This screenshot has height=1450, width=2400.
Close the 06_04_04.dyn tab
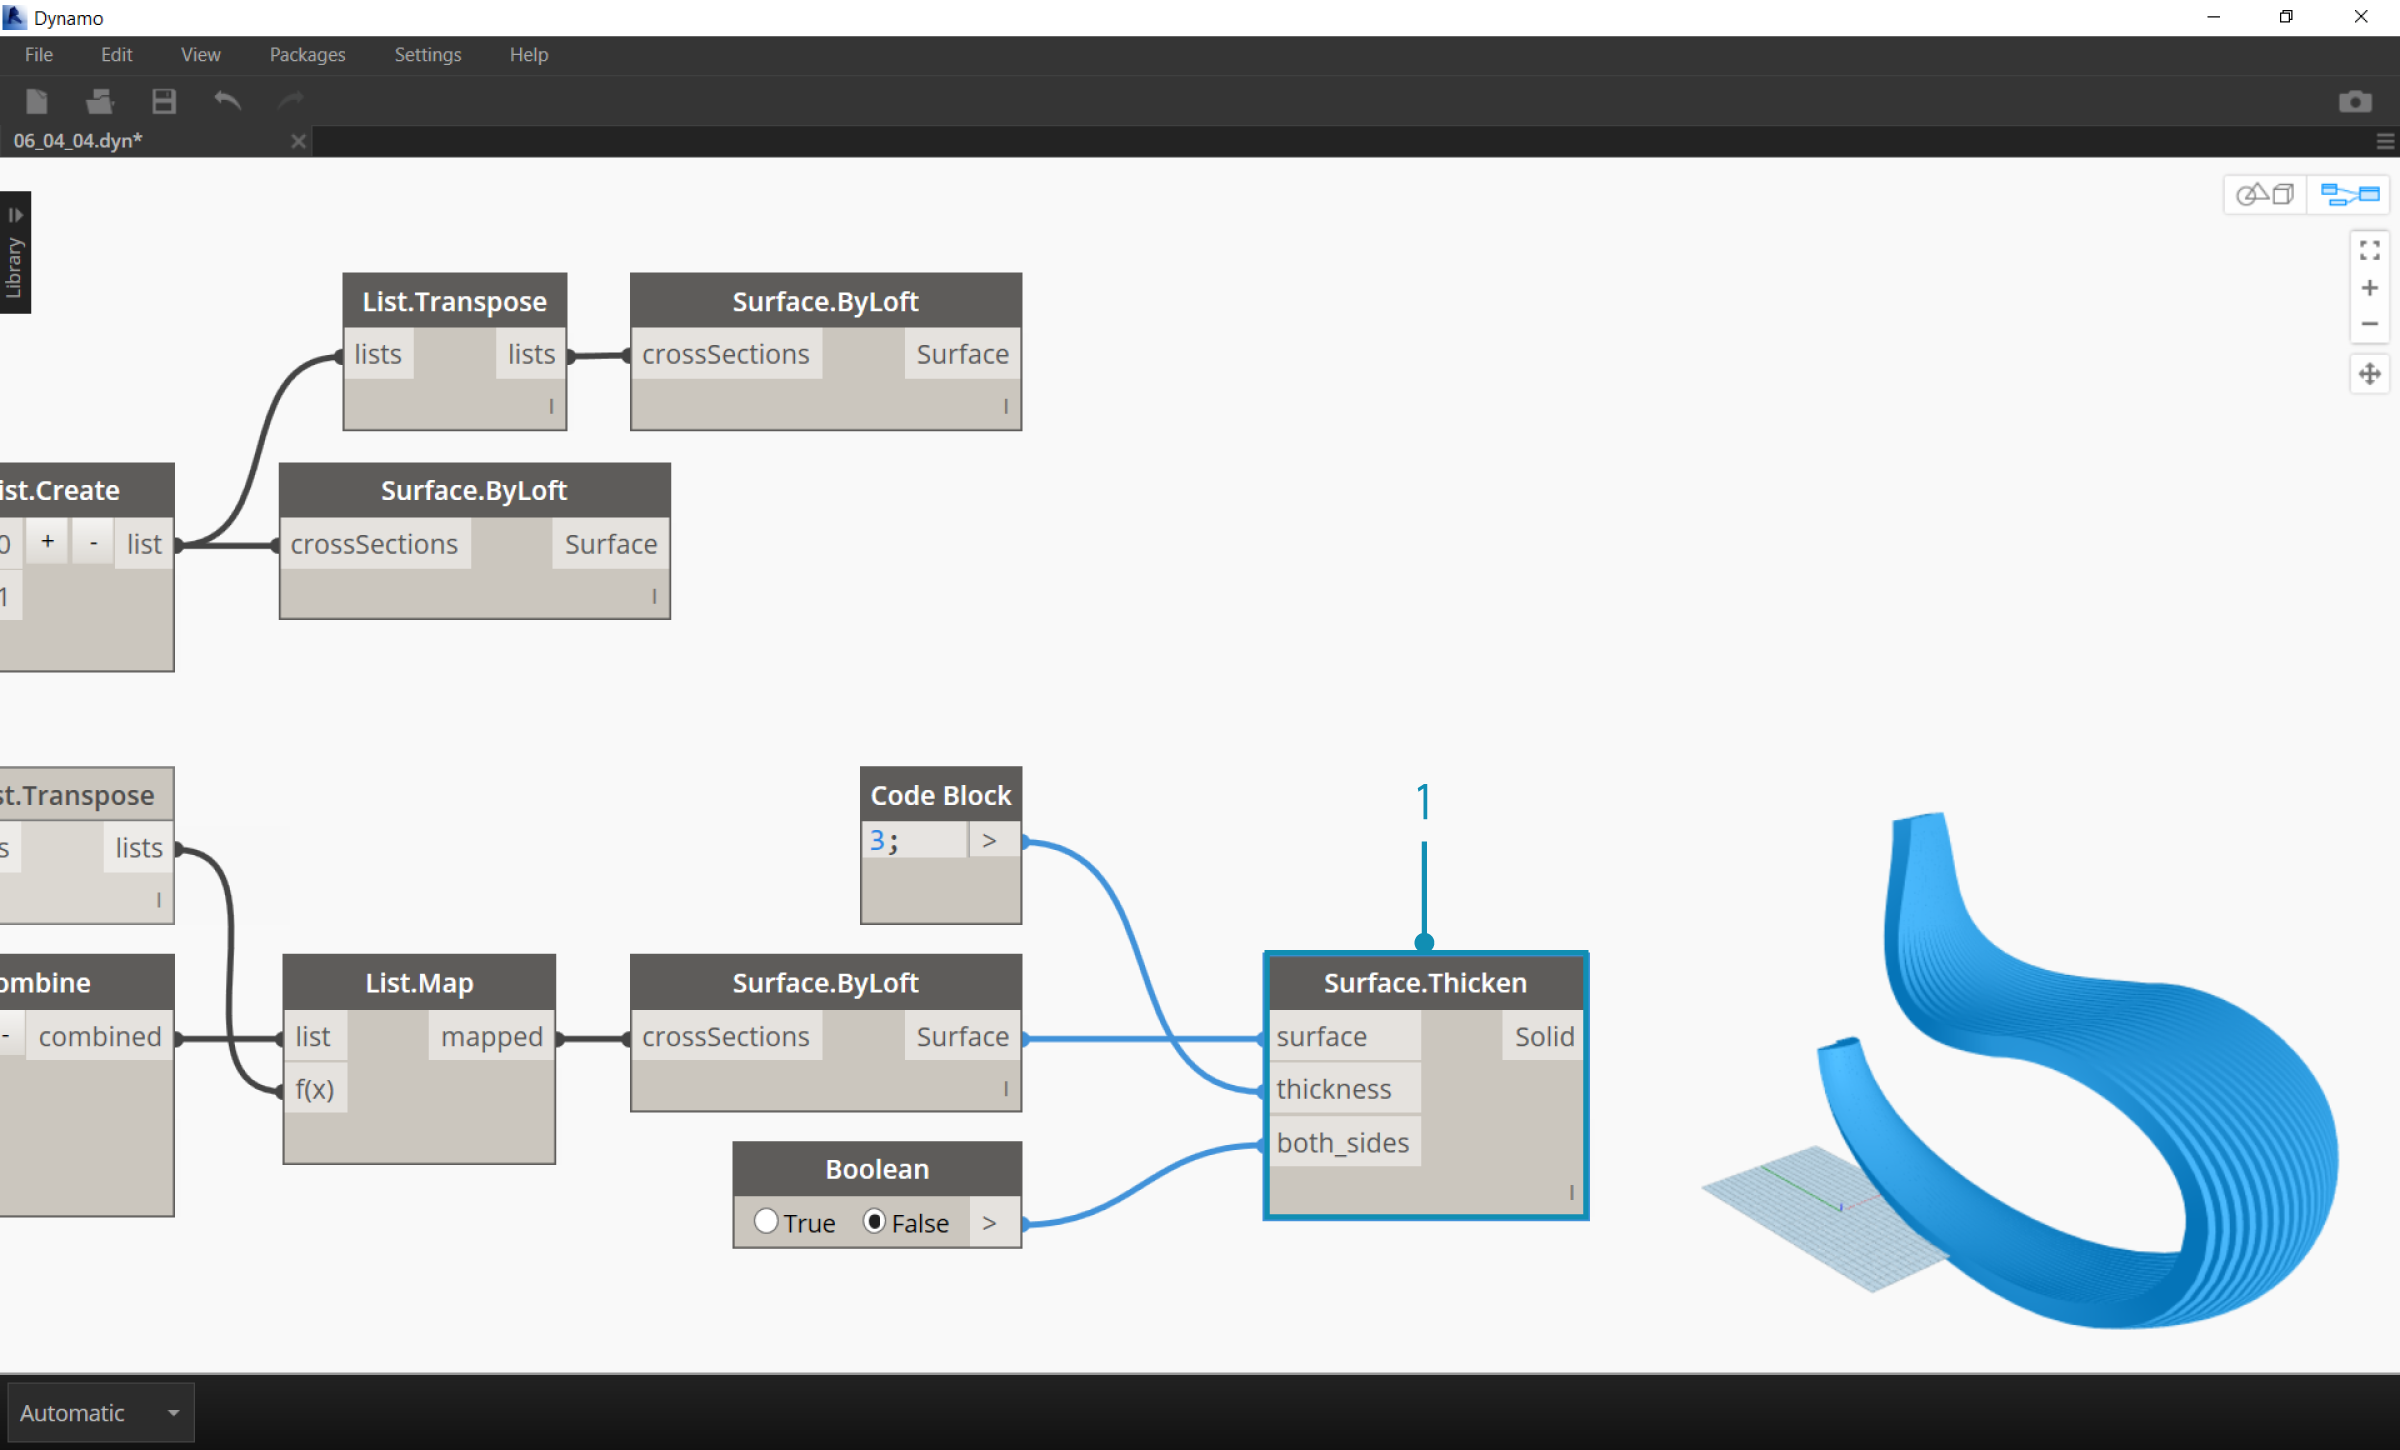(x=298, y=141)
